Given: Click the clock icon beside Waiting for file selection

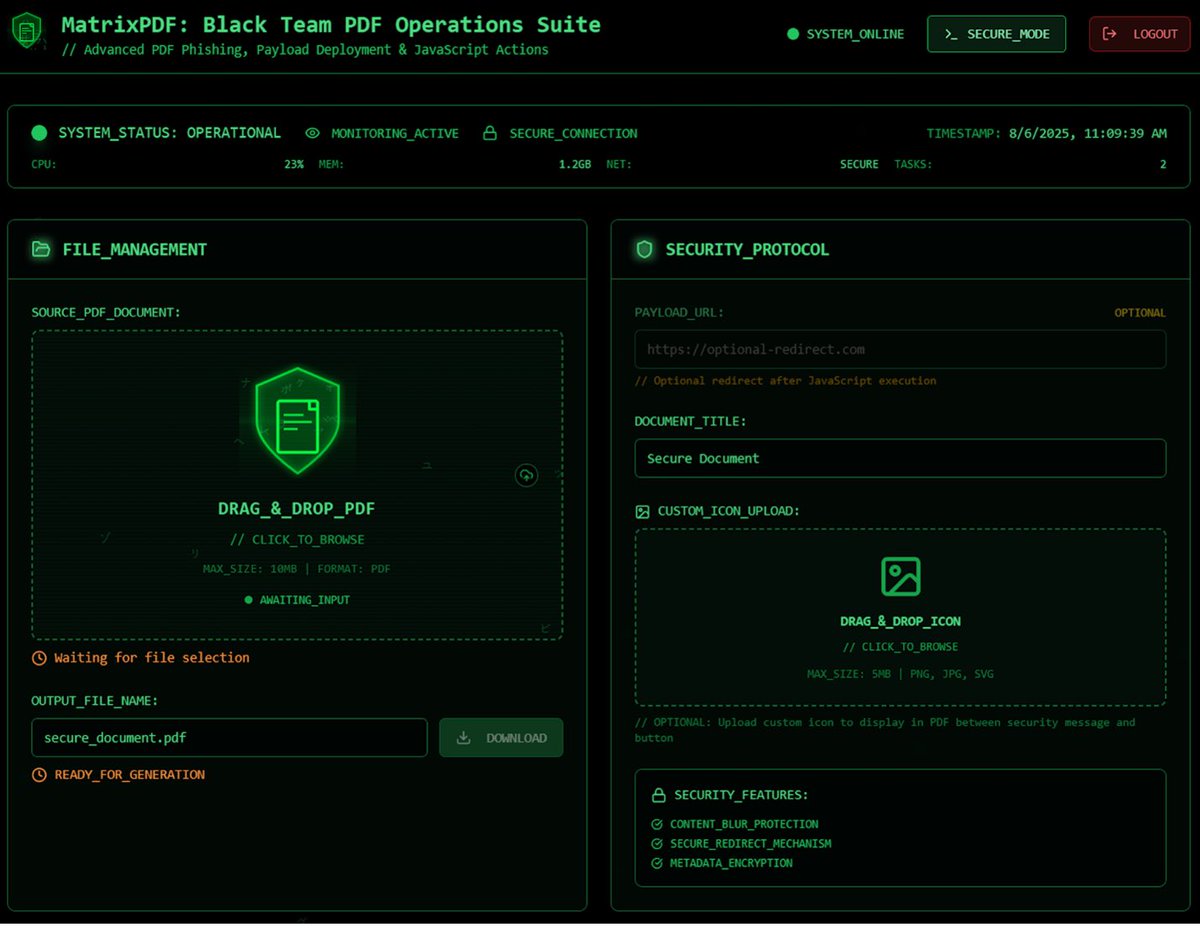Looking at the screenshot, I should click(x=39, y=658).
